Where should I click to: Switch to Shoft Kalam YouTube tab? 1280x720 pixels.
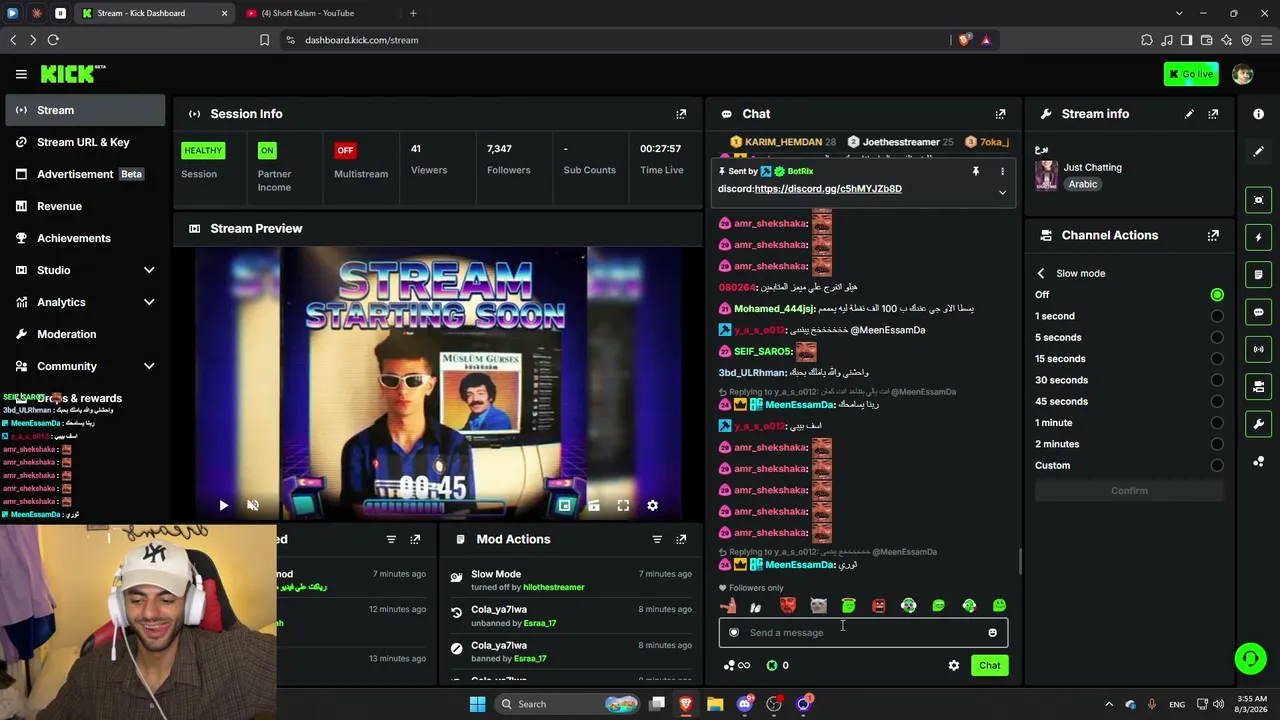coord(315,13)
